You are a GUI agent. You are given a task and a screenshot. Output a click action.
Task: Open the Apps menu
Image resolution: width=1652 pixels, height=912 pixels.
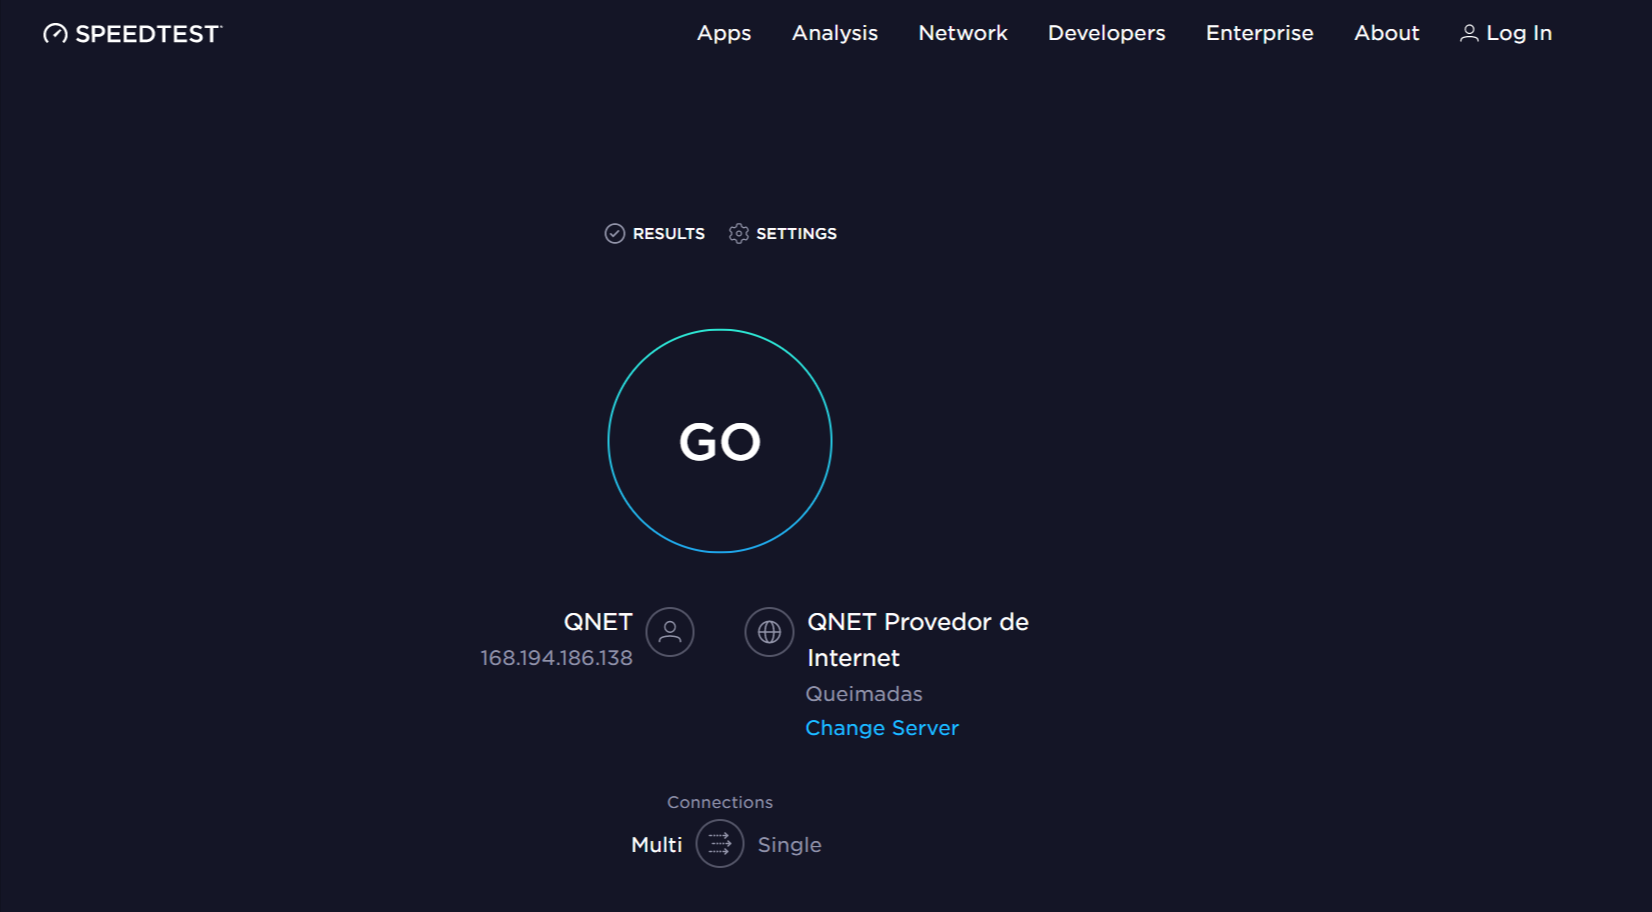[723, 33]
